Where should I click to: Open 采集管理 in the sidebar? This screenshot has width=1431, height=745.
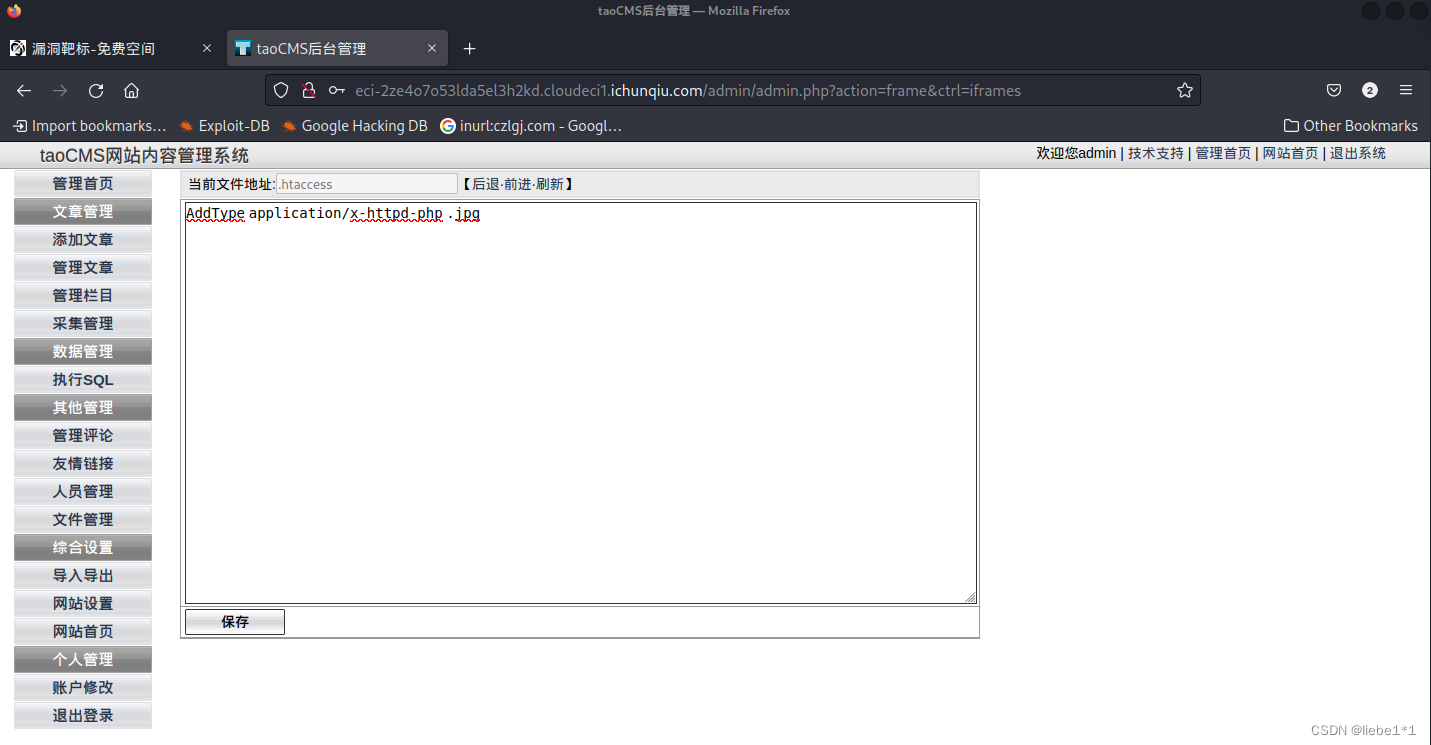coord(83,324)
